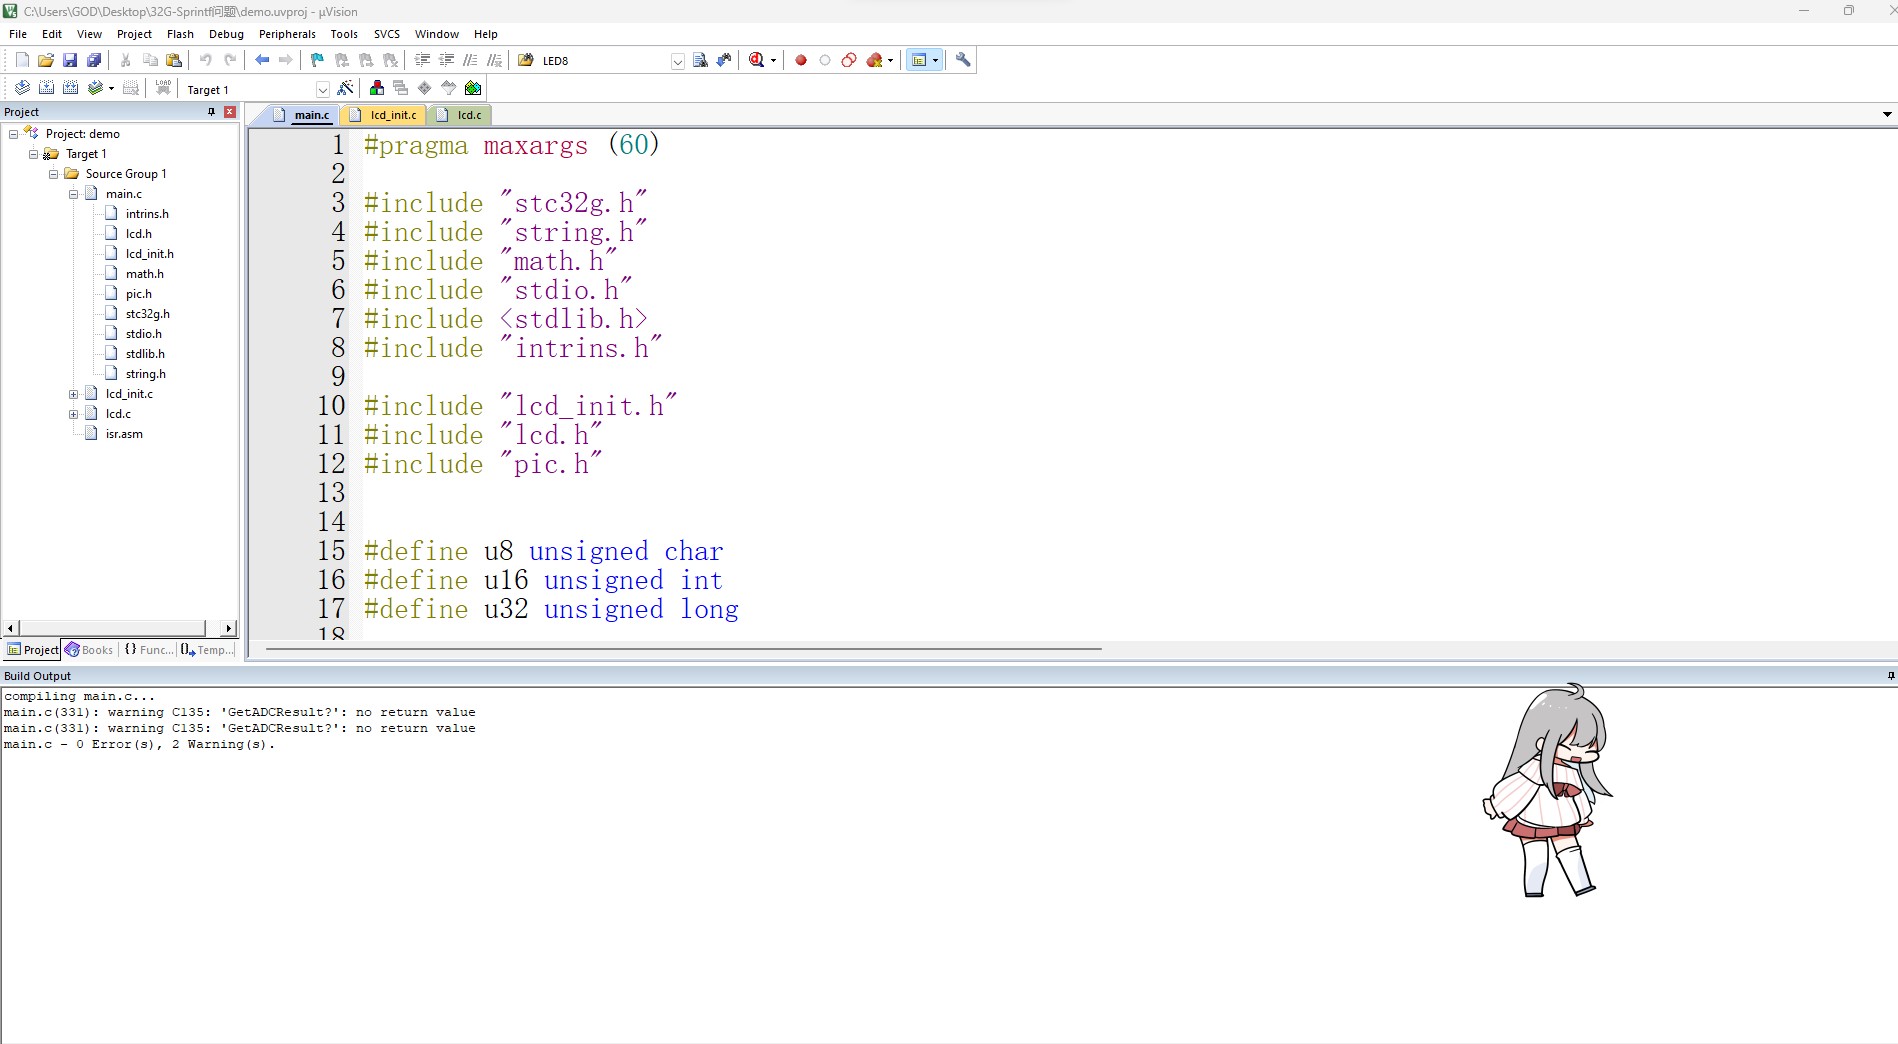Copy selection toolbar icon
1898x1044 pixels.
[x=150, y=60]
